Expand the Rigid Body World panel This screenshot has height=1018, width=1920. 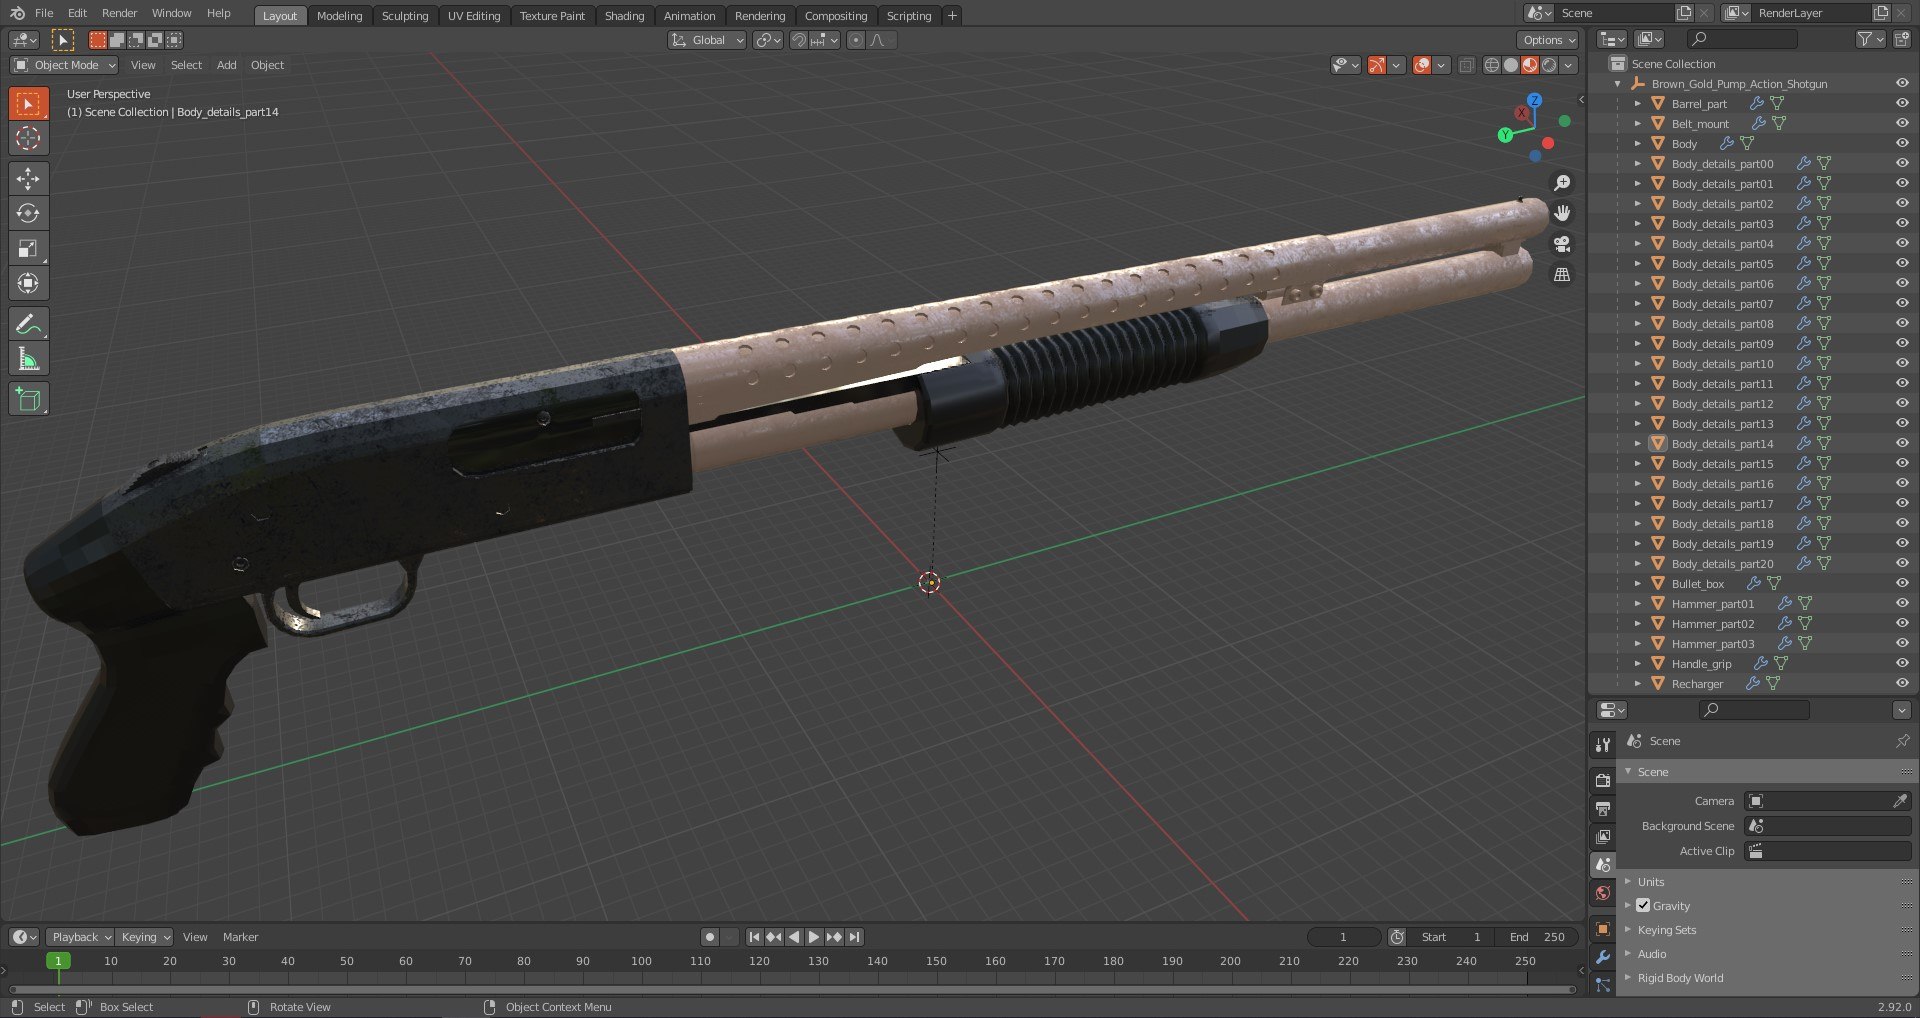pos(1680,978)
